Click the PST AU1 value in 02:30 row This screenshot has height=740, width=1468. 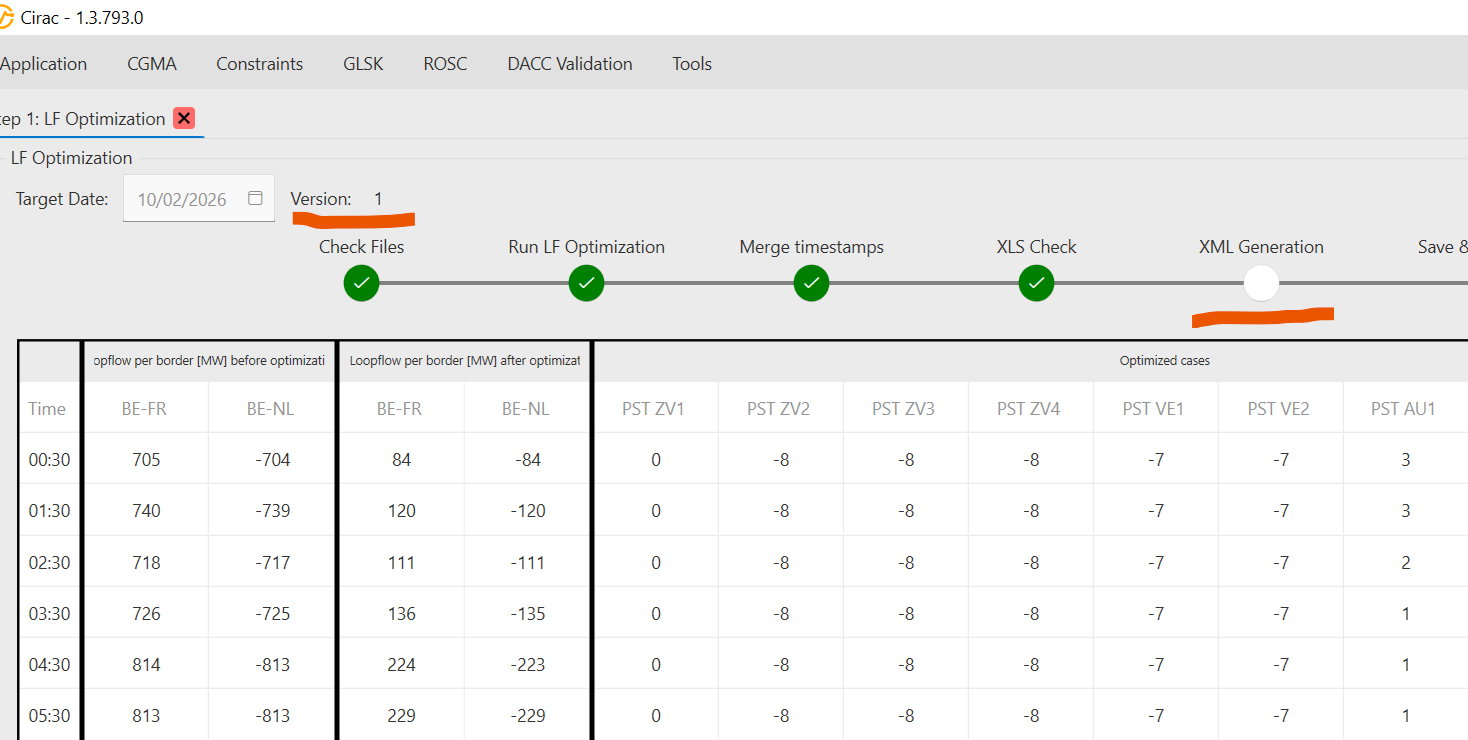(x=1405, y=563)
